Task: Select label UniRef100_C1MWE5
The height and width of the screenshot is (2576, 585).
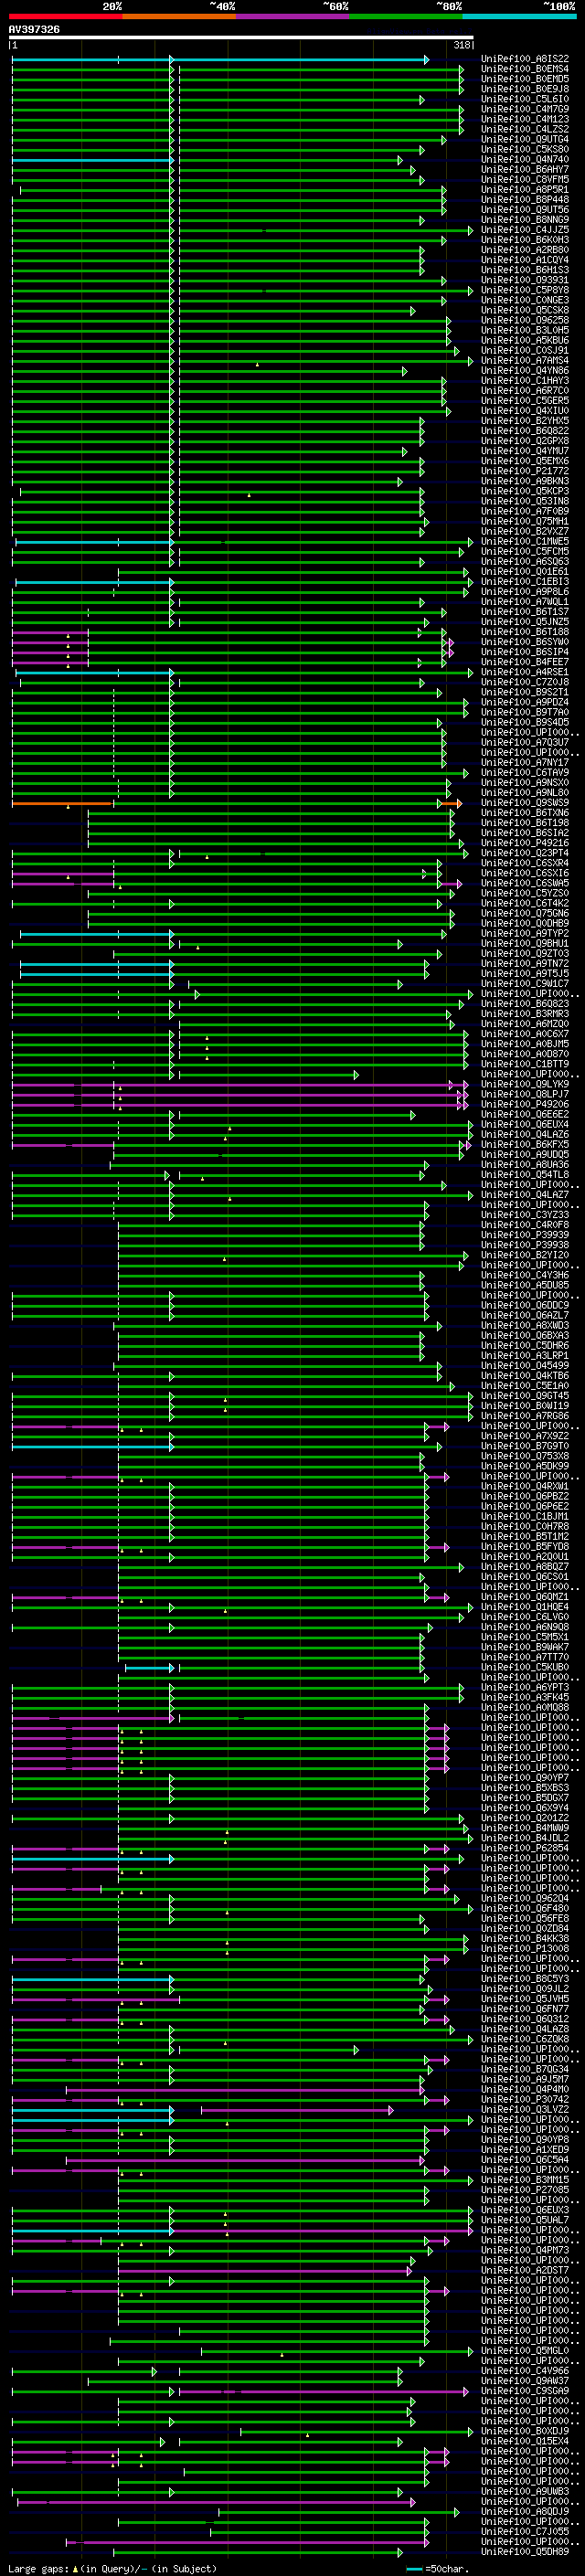Action: pyautogui.click(x=525, y=541)
